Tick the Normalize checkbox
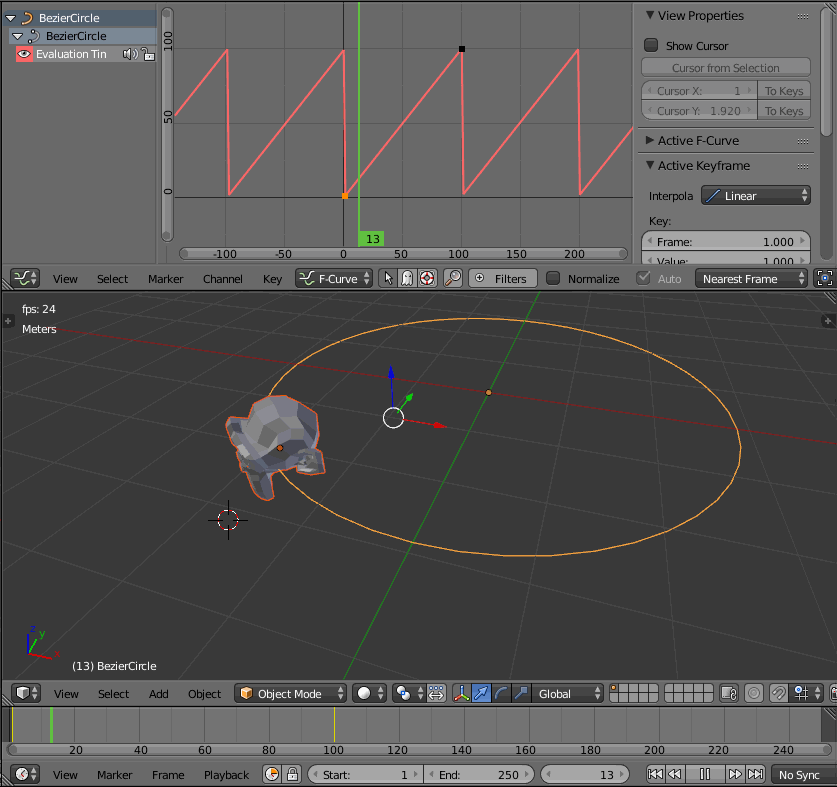837x787 pixels. (x=553, y=279)
